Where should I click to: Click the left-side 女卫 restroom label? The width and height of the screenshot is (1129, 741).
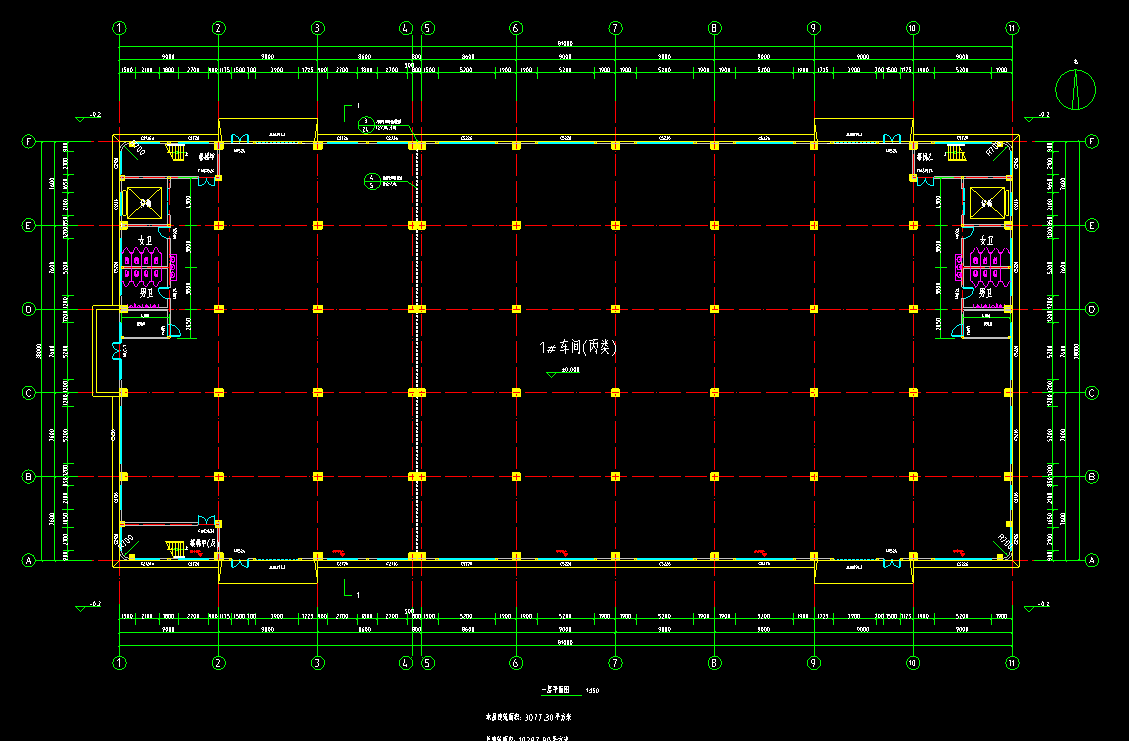pyautogui.click(x=146, y=240)
